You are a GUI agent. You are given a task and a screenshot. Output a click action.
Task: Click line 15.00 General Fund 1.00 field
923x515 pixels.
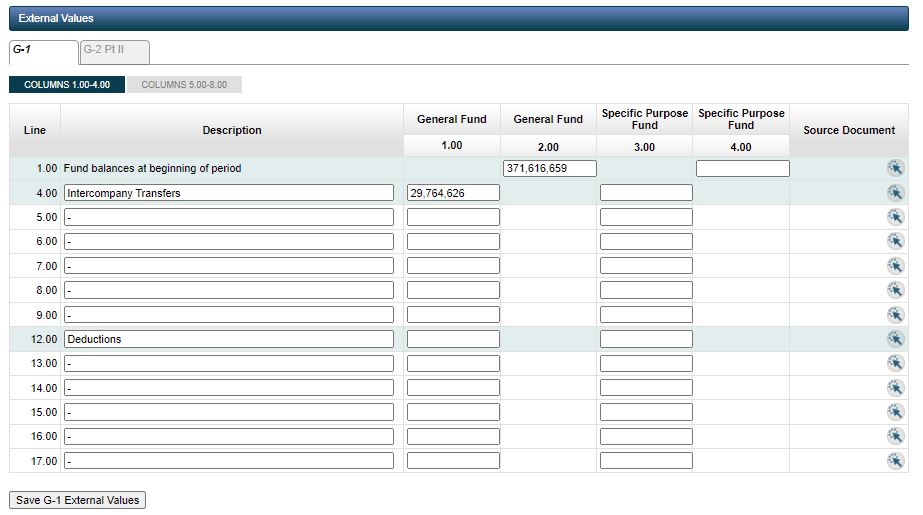pos(453,412)
